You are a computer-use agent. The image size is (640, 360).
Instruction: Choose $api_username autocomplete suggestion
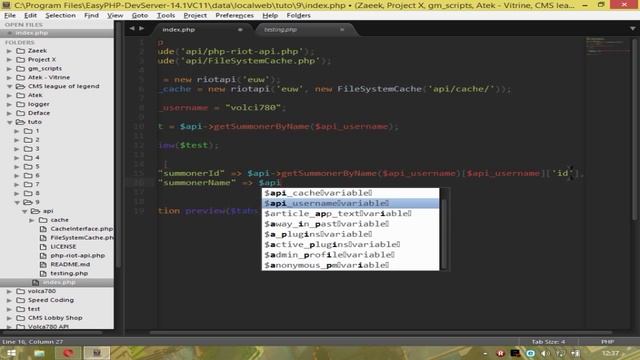pyautogui.click(x=351, y=203)
